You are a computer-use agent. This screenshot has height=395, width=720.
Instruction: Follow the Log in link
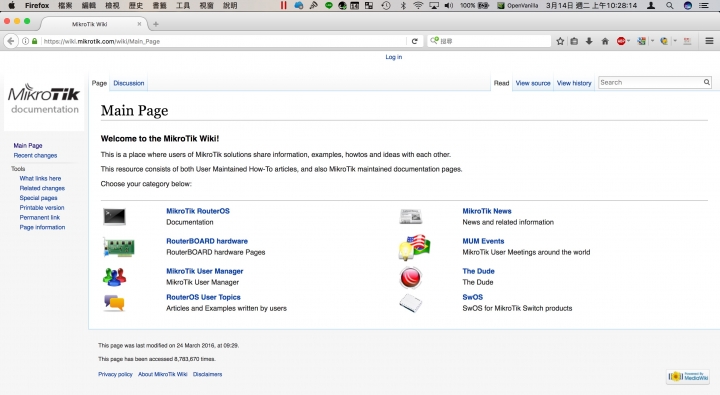[394, 57]
